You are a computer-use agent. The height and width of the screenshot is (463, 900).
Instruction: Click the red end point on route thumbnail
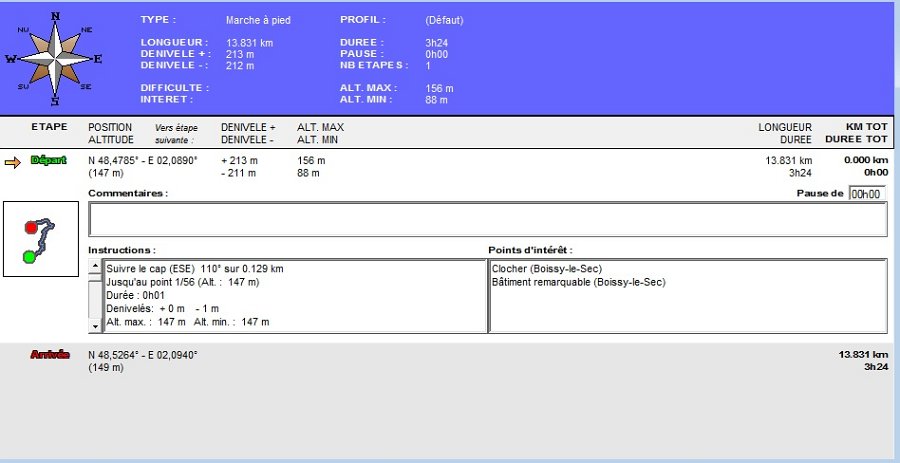coord(31,228)
